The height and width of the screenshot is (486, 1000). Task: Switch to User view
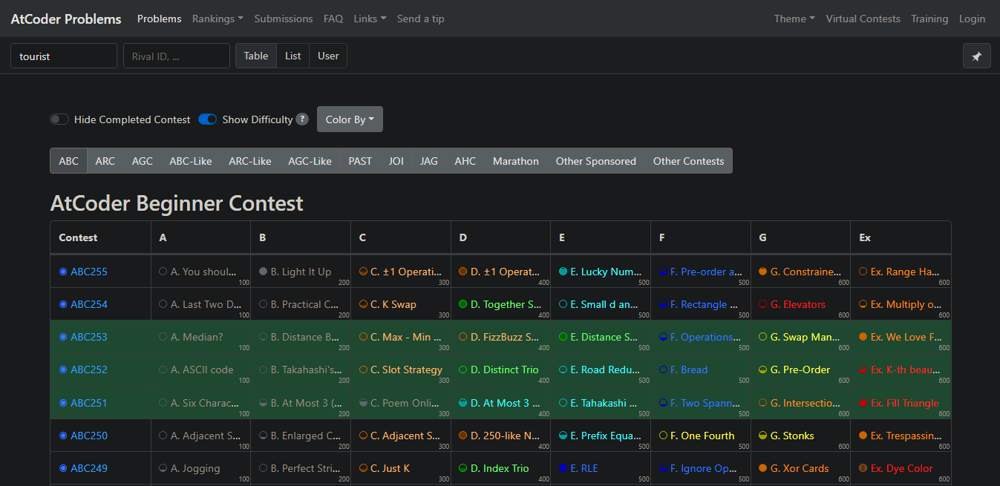[328, 56]
